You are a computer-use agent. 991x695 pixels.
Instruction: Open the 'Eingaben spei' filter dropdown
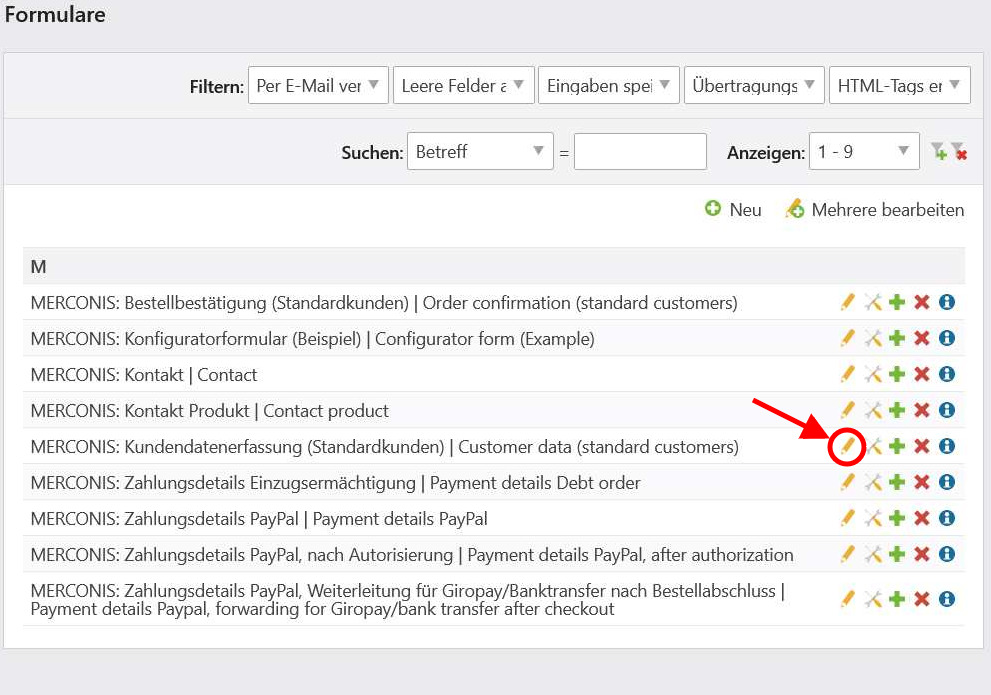click(609, 85)
